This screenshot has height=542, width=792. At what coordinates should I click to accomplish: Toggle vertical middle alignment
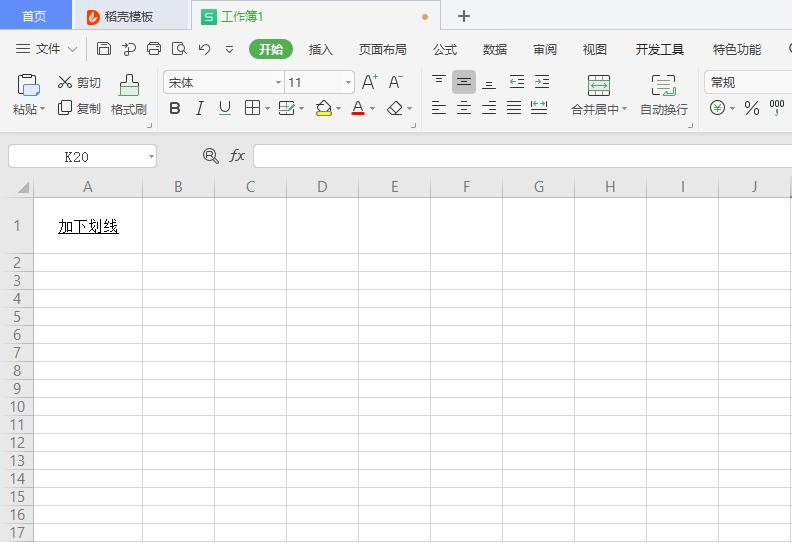pos(464,82)
